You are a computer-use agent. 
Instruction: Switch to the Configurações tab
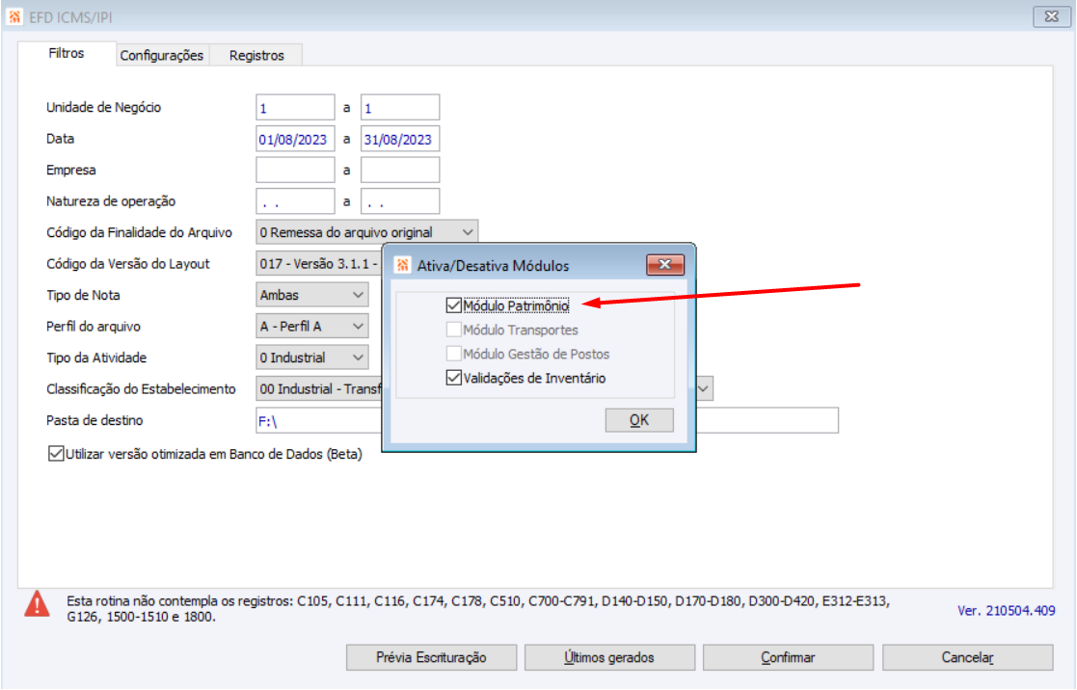[162, 56]
